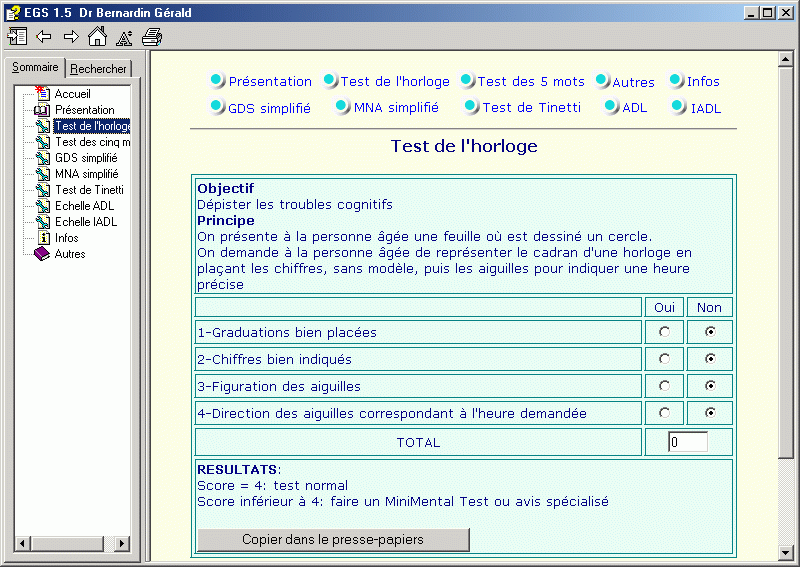The image size is (800, 567).
Task: Click the icon beside Test des cinq m
Action: pos(43,142)
